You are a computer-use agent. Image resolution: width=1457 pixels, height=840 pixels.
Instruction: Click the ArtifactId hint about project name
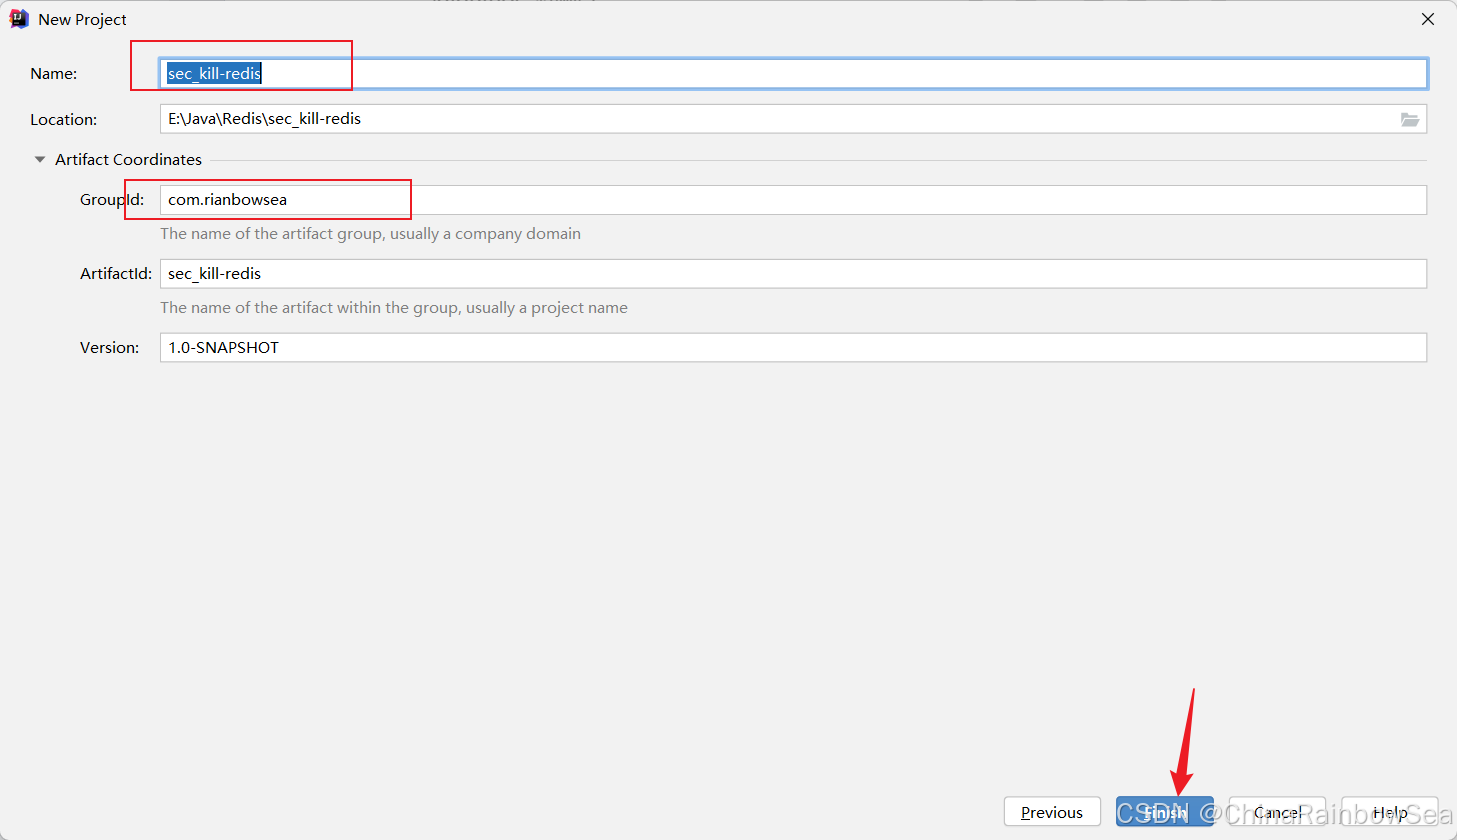click(394, 308)
